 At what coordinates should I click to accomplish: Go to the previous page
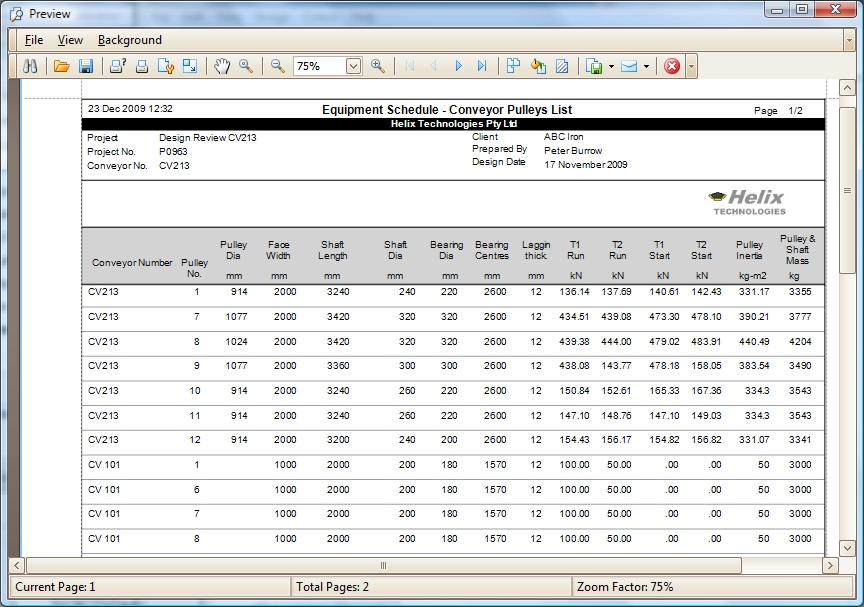pyautogui.click(x=434, y=66)
